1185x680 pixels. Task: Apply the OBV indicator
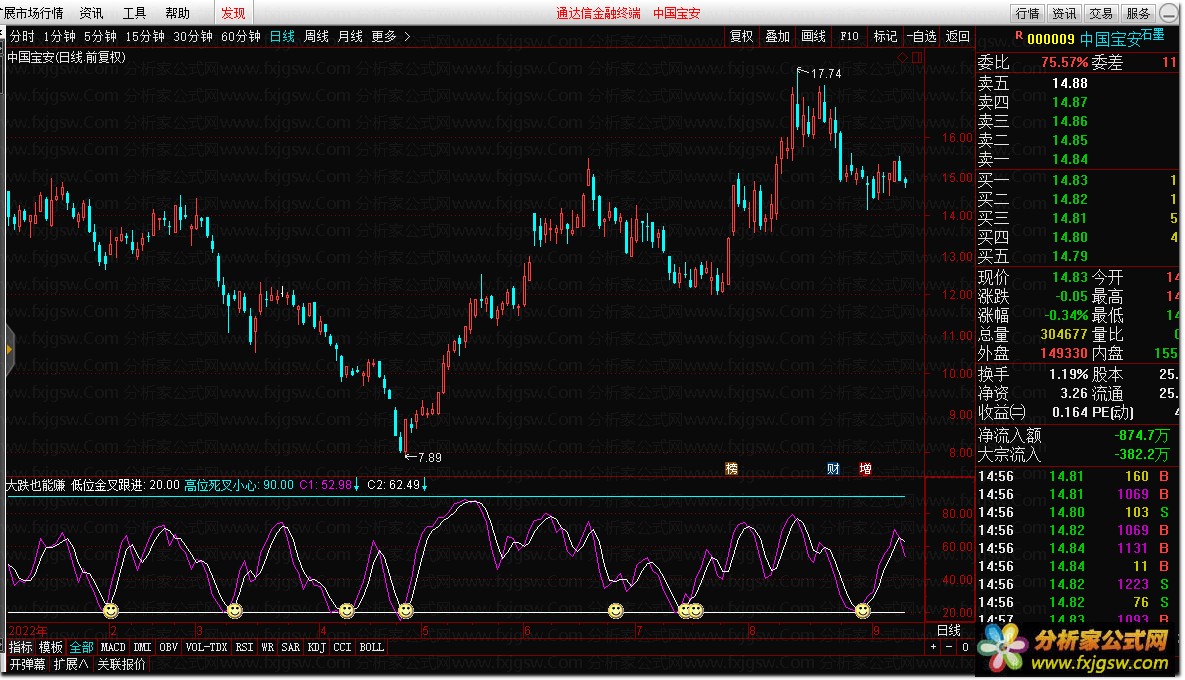pyautogui.click(x=169, y=647)
